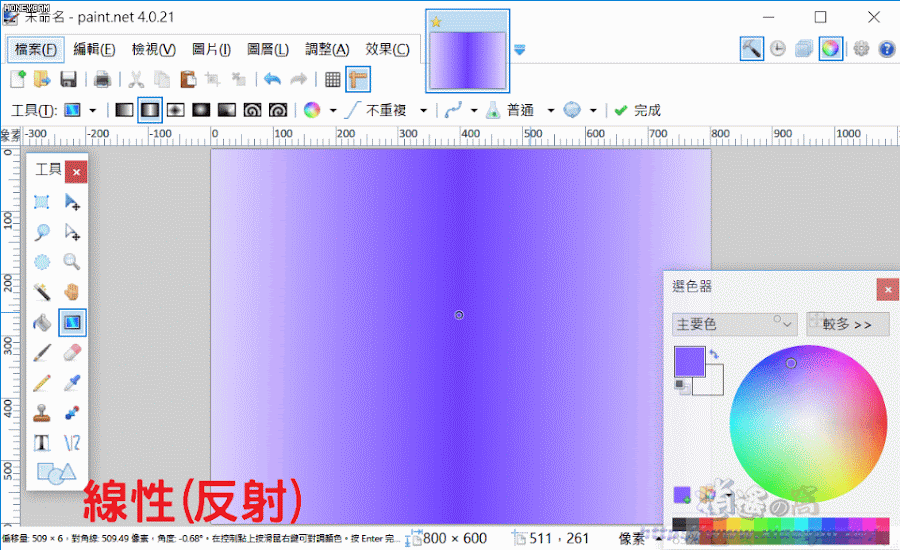
Task: Open the 不重複 repeat mode dropdown
Action: (424, 110)
